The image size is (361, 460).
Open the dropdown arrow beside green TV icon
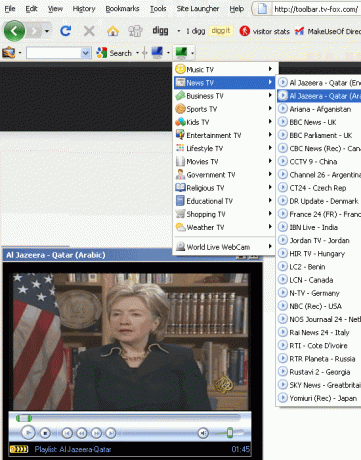(192, 53)
